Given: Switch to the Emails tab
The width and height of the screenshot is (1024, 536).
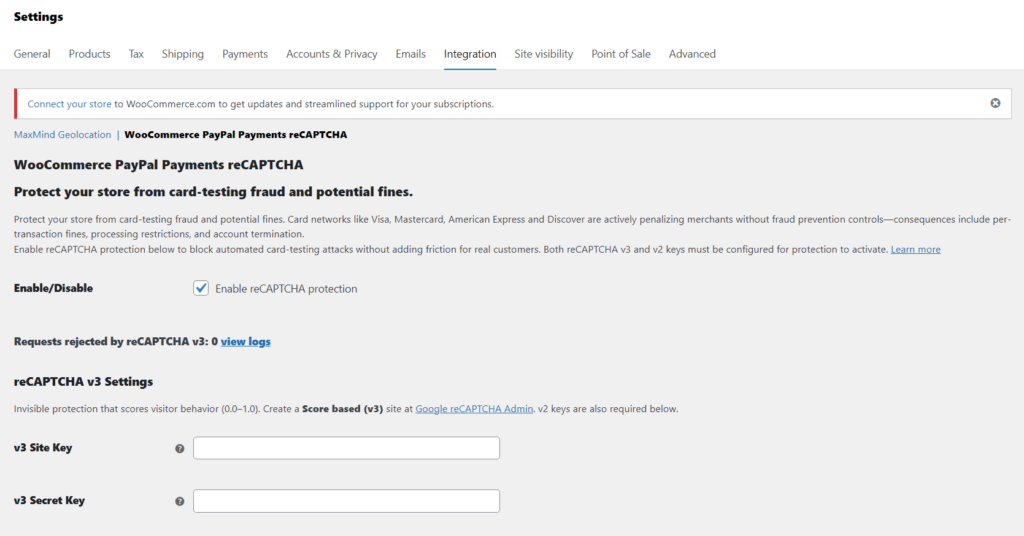Looking at the screenshot, I should click(410, 54).
